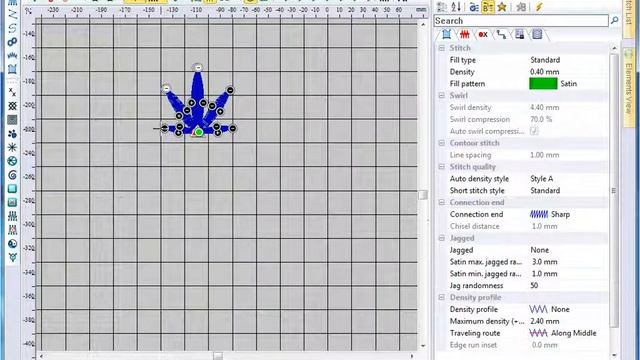
Task: Open the Elements View side tab
Action: coord(629,88)
